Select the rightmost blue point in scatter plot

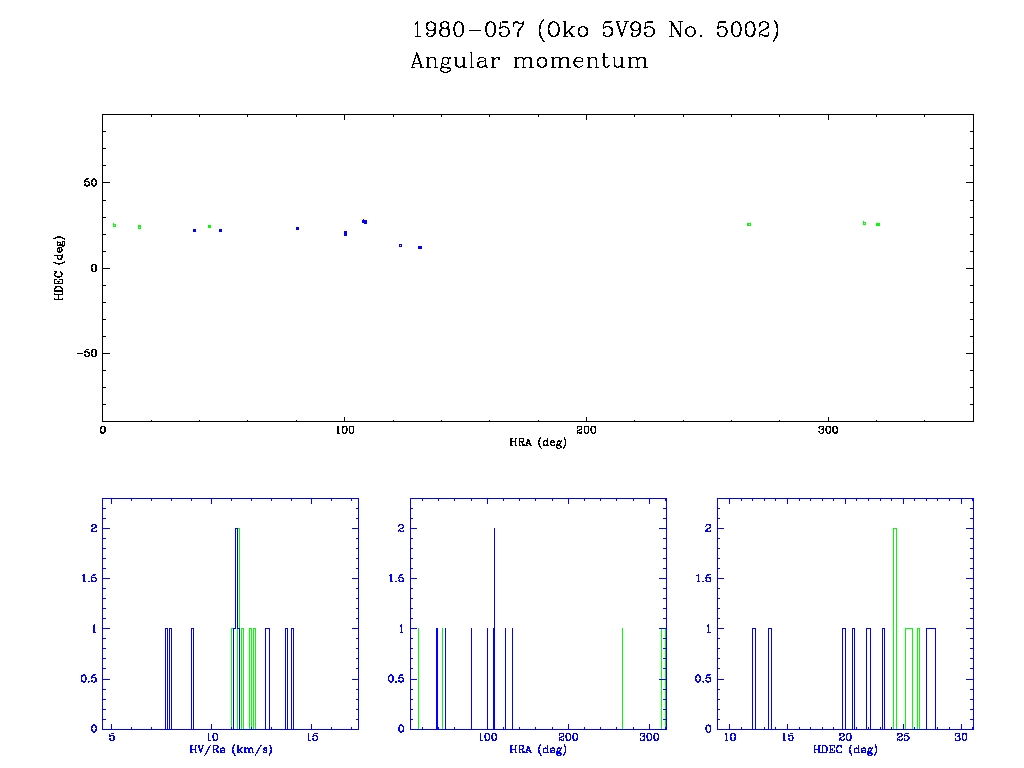420,247
